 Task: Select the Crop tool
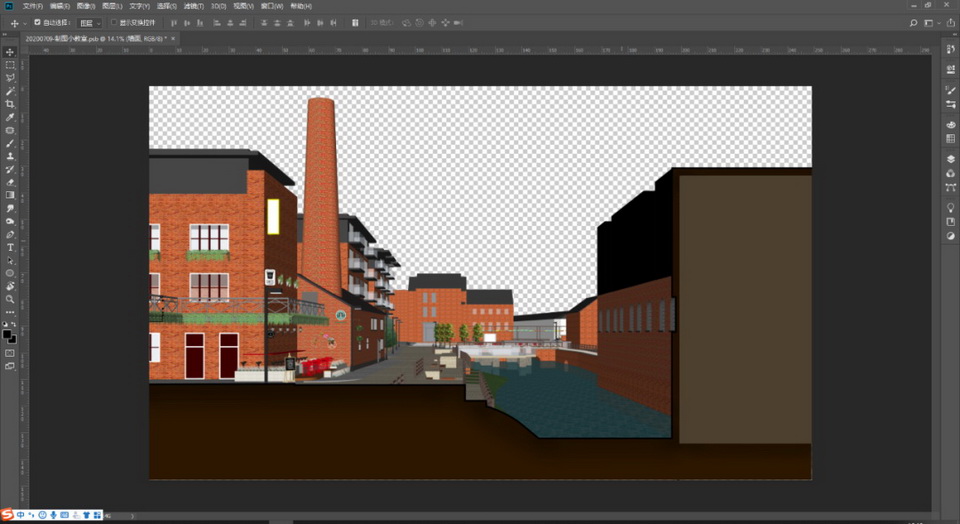pyautogui.click(x=10, y=104)
